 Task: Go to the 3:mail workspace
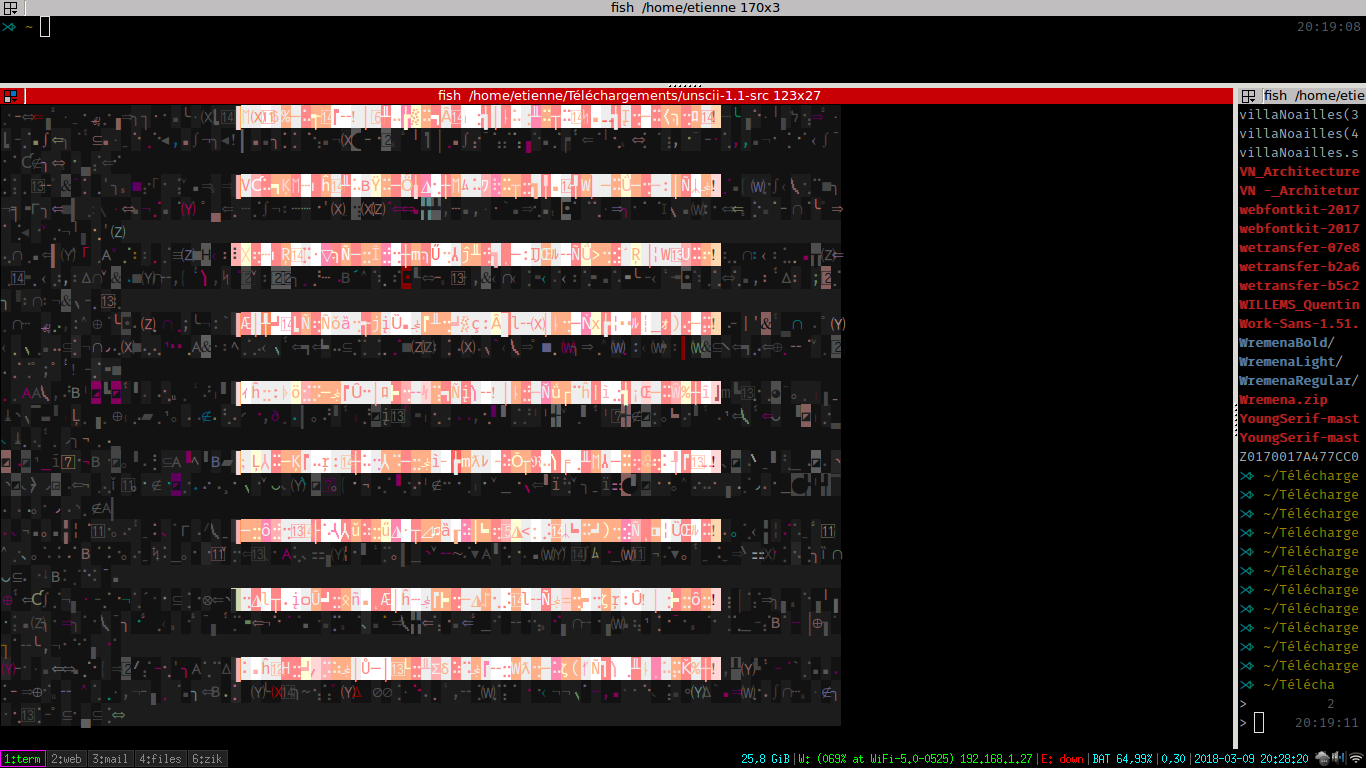click(110, 759)
